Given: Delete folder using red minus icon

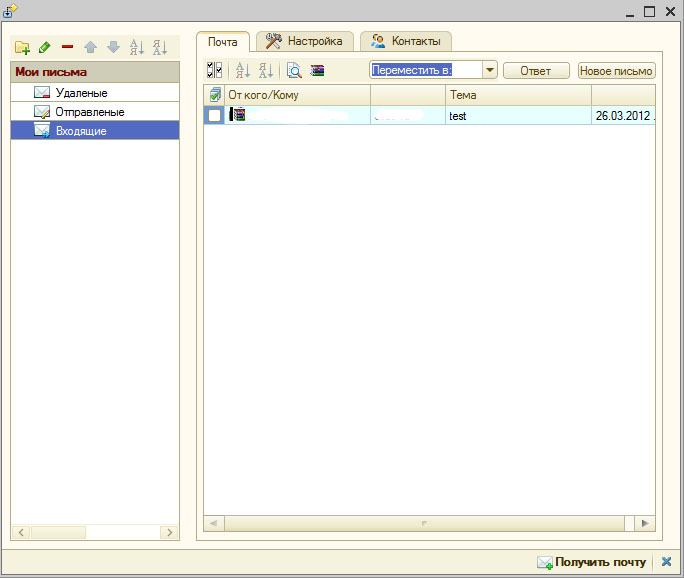Looking at the screenshot, I should (67, 47).
